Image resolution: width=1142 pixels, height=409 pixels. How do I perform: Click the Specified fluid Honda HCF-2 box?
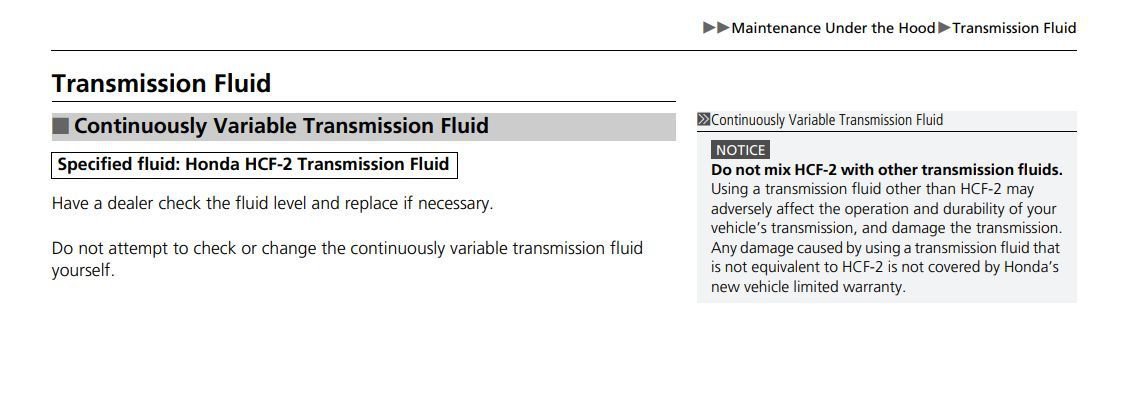[254, 164]
